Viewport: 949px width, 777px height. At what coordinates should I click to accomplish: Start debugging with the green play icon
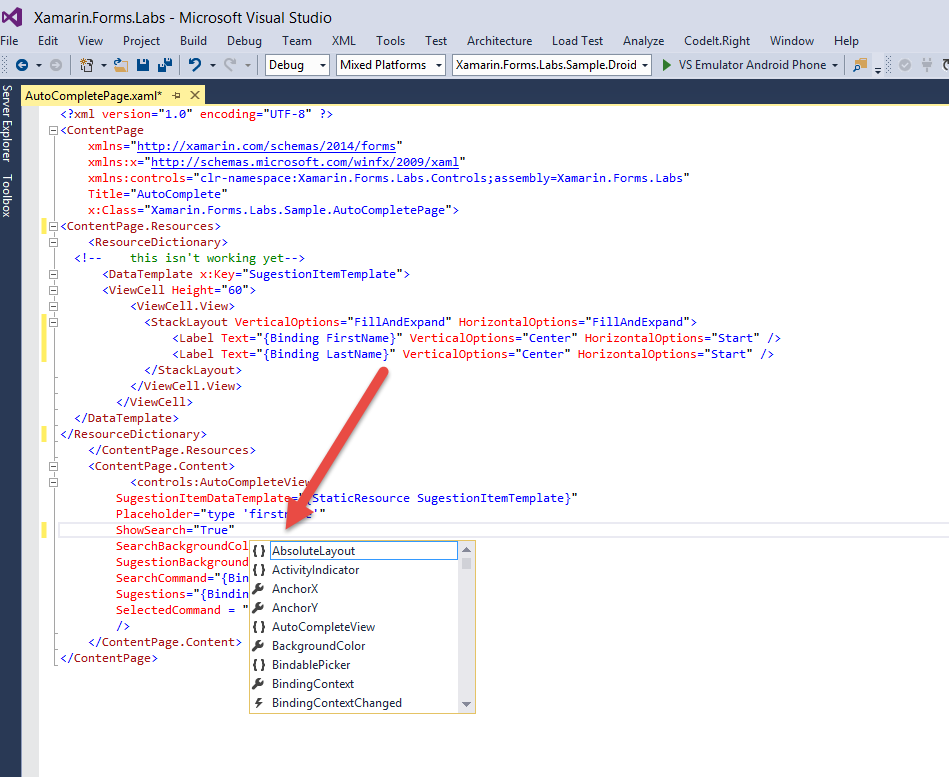[x=666, y=65]
